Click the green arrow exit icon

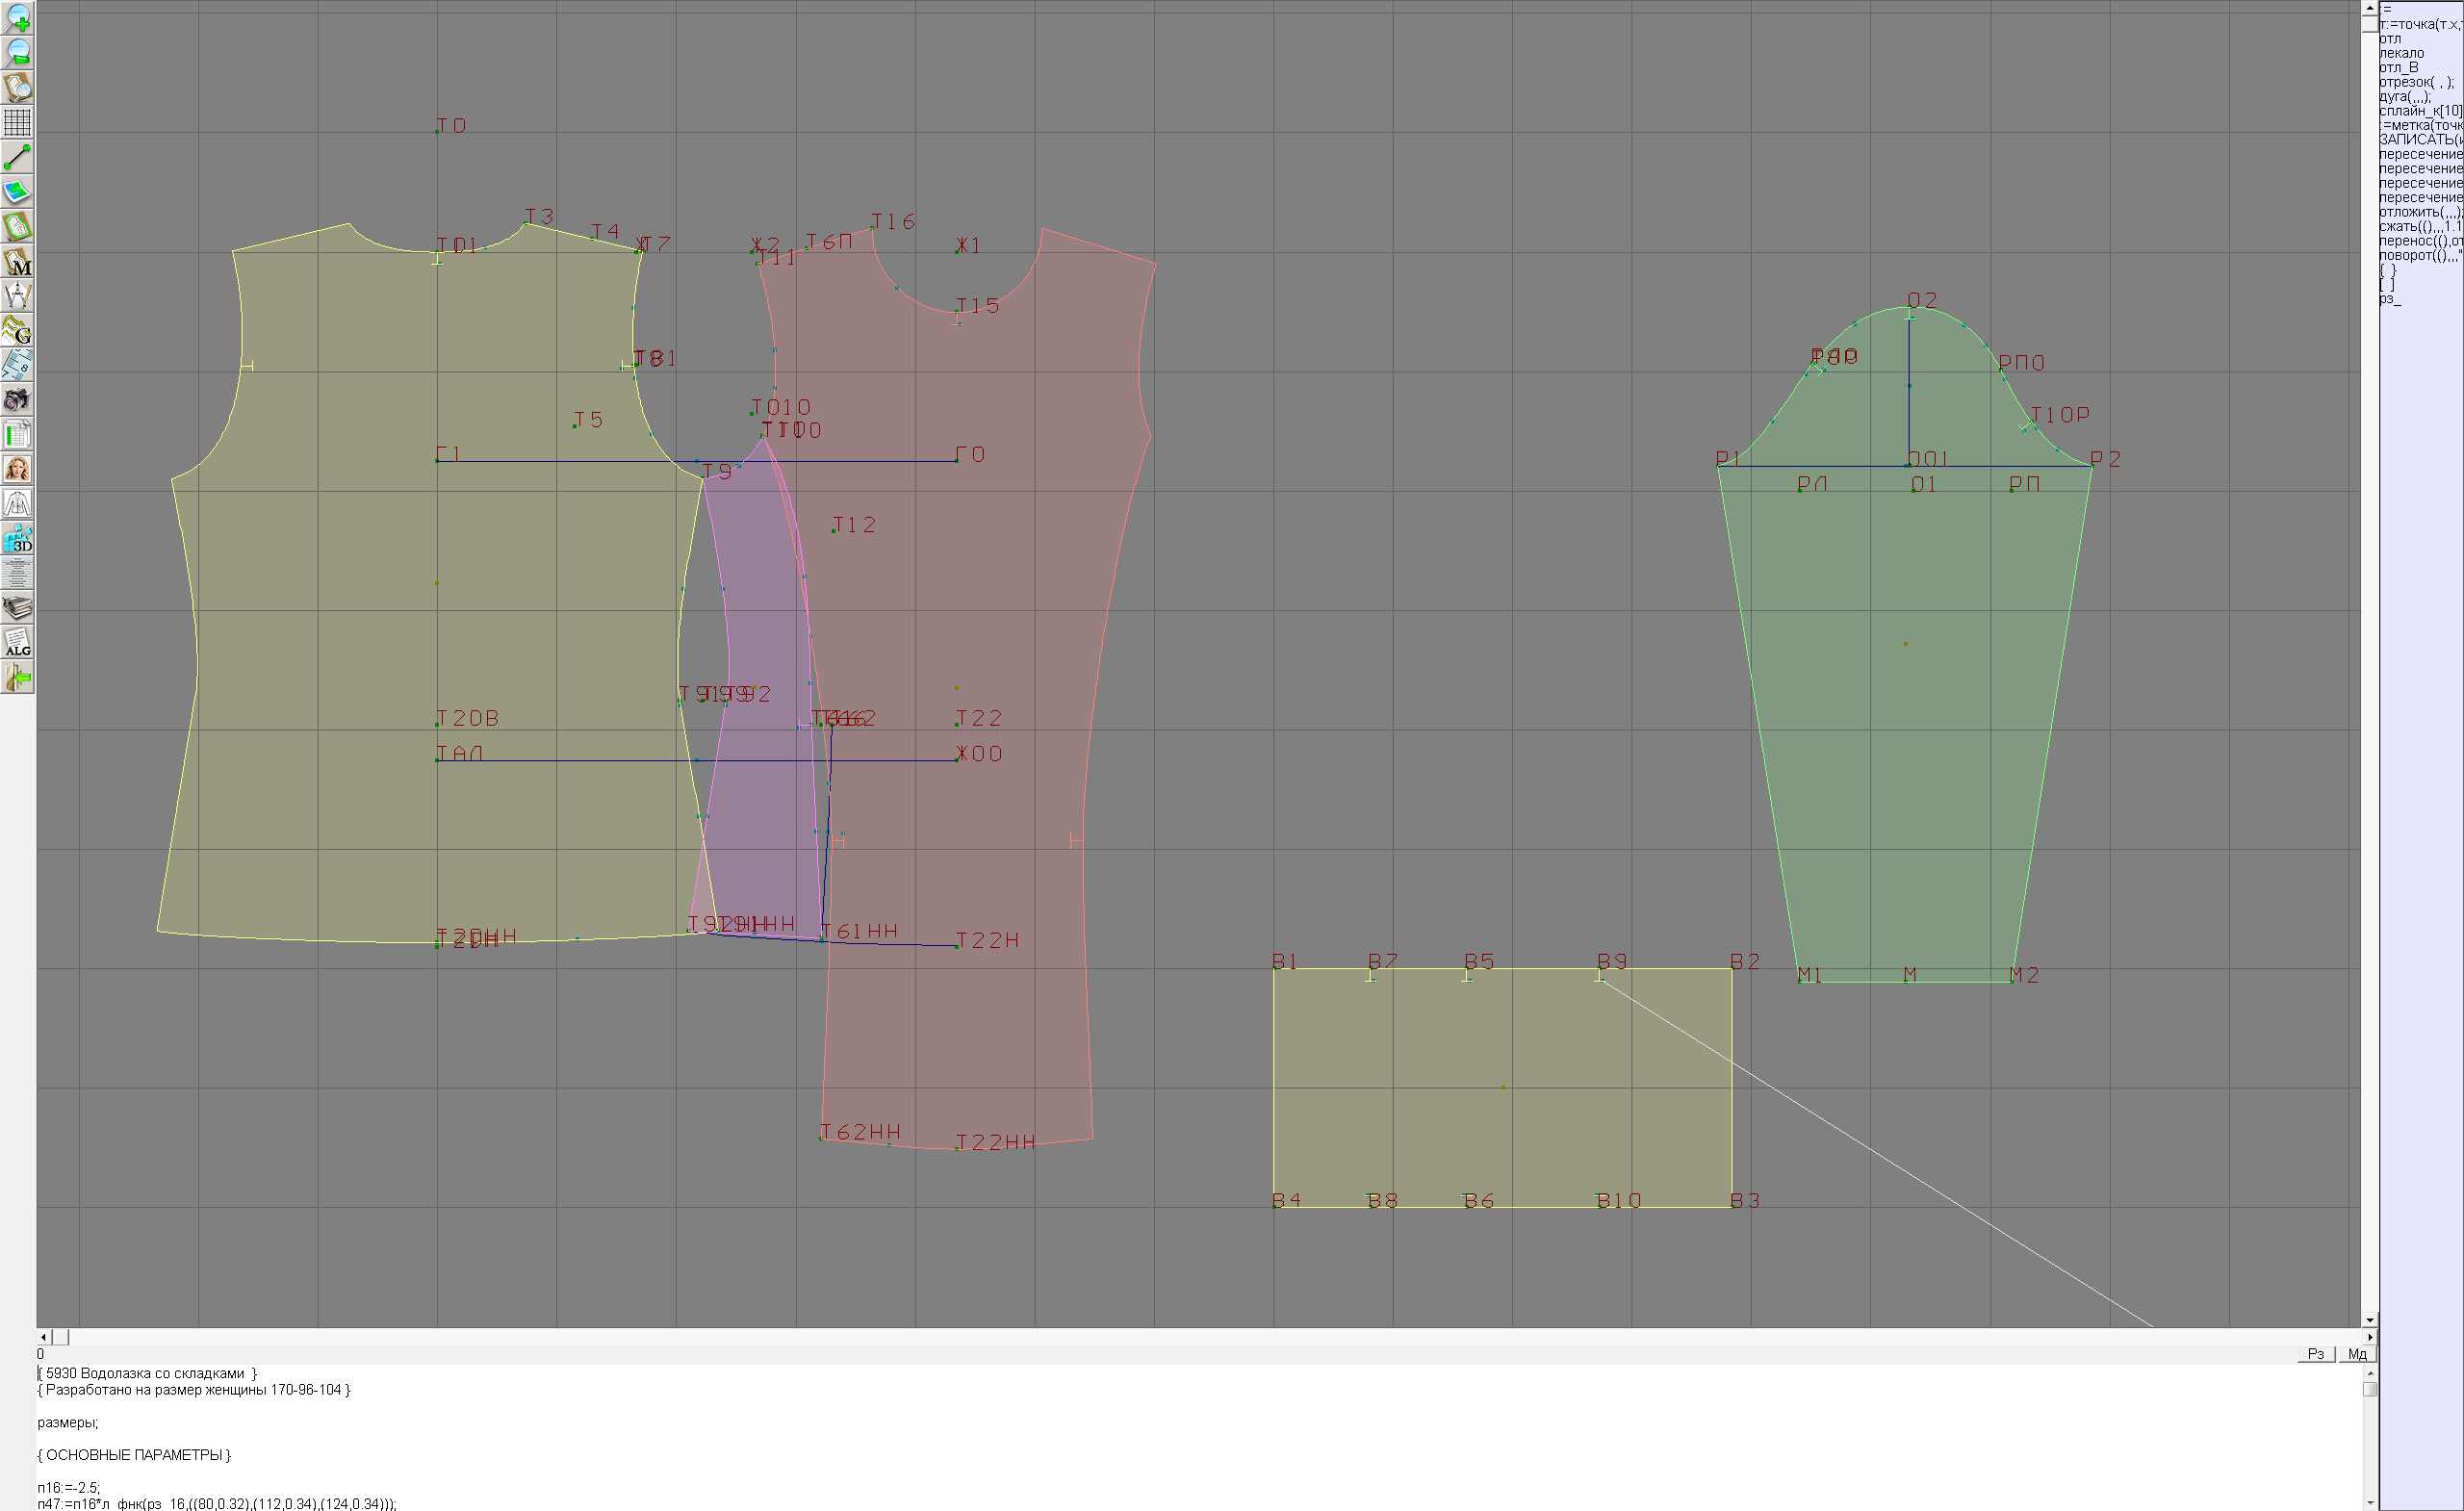tap(17, 678)
